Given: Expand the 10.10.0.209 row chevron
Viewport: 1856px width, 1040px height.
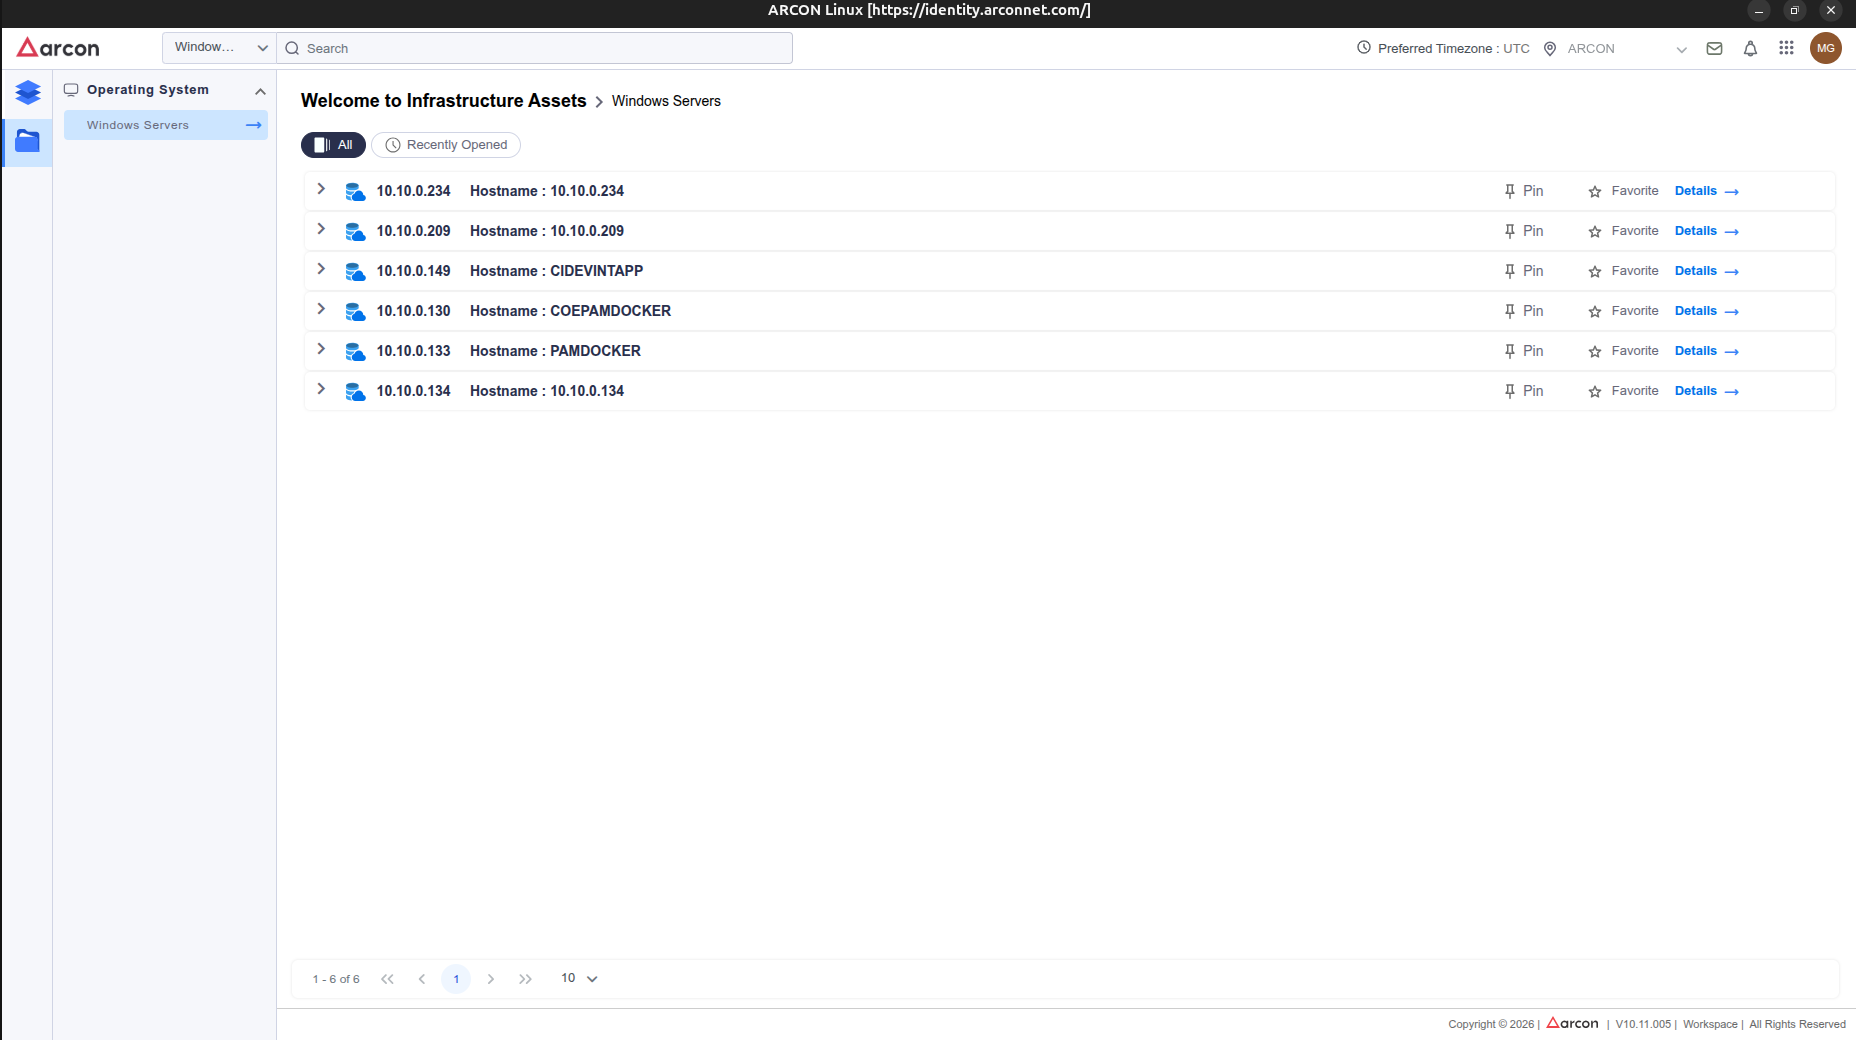Looking at the screenshot, I should pos(321,229).
